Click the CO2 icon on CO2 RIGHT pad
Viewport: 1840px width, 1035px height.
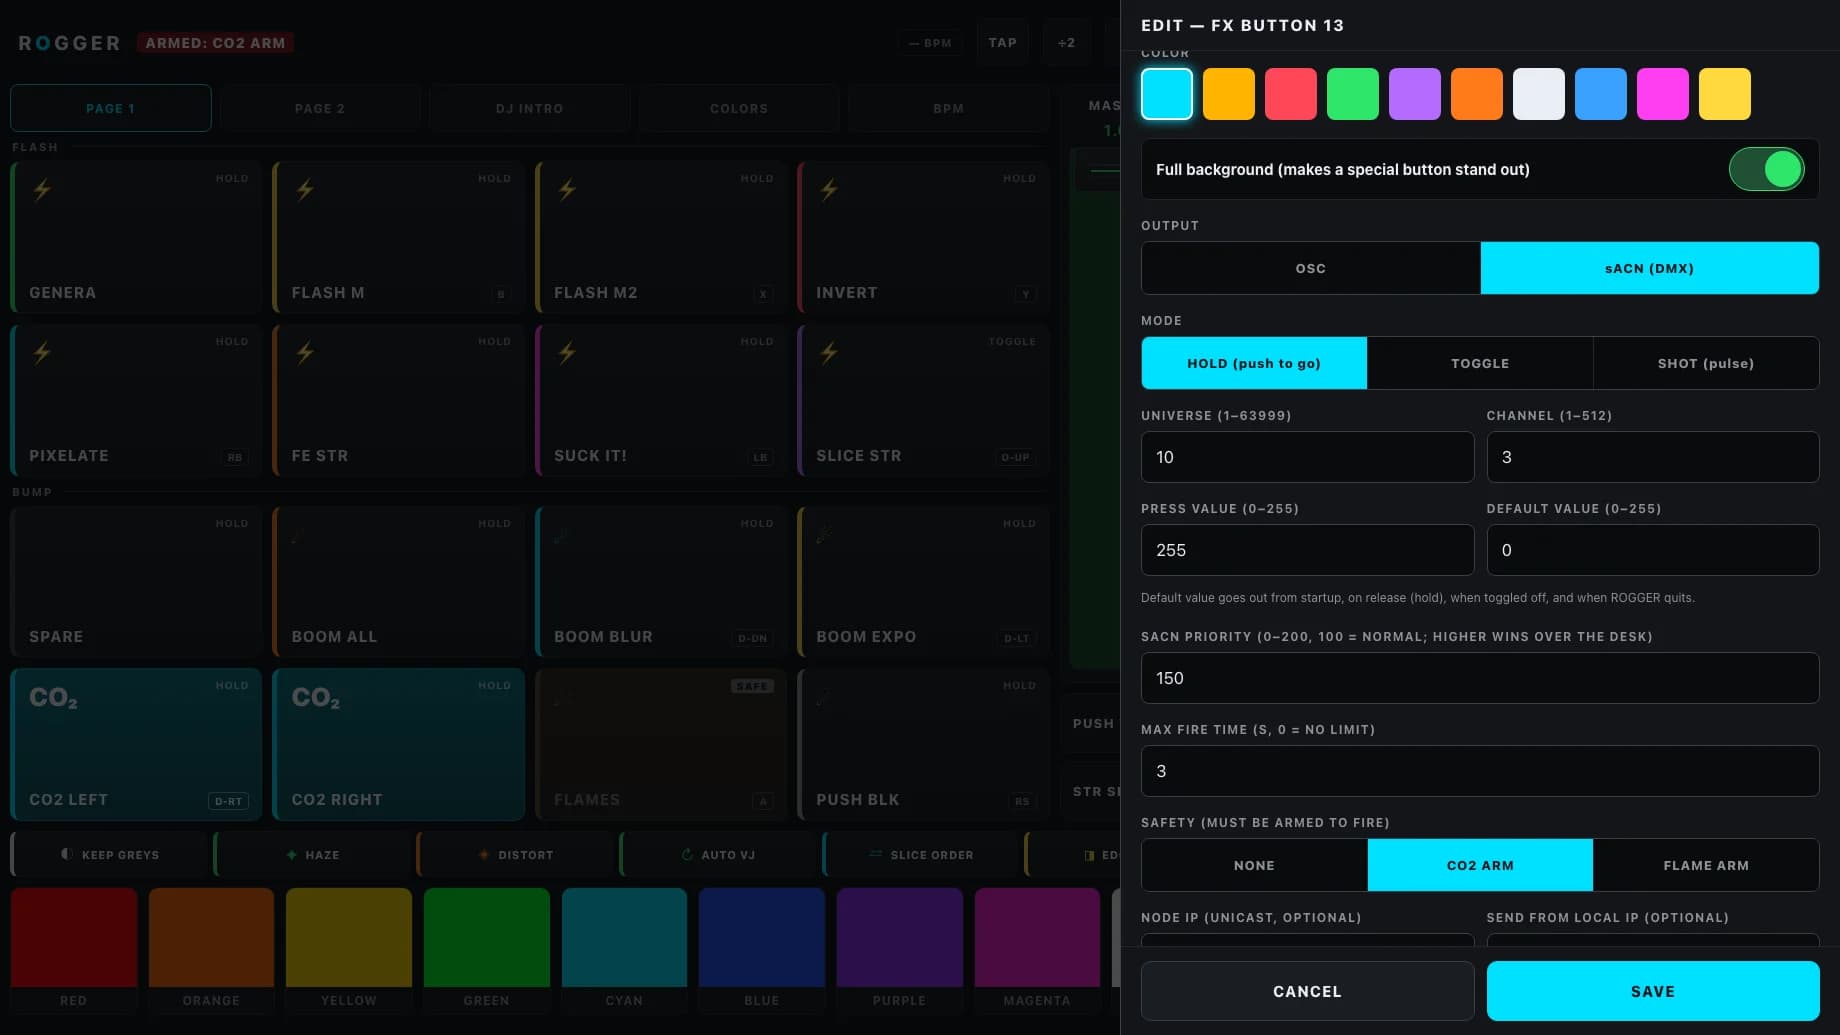click(x=315, y=697)
